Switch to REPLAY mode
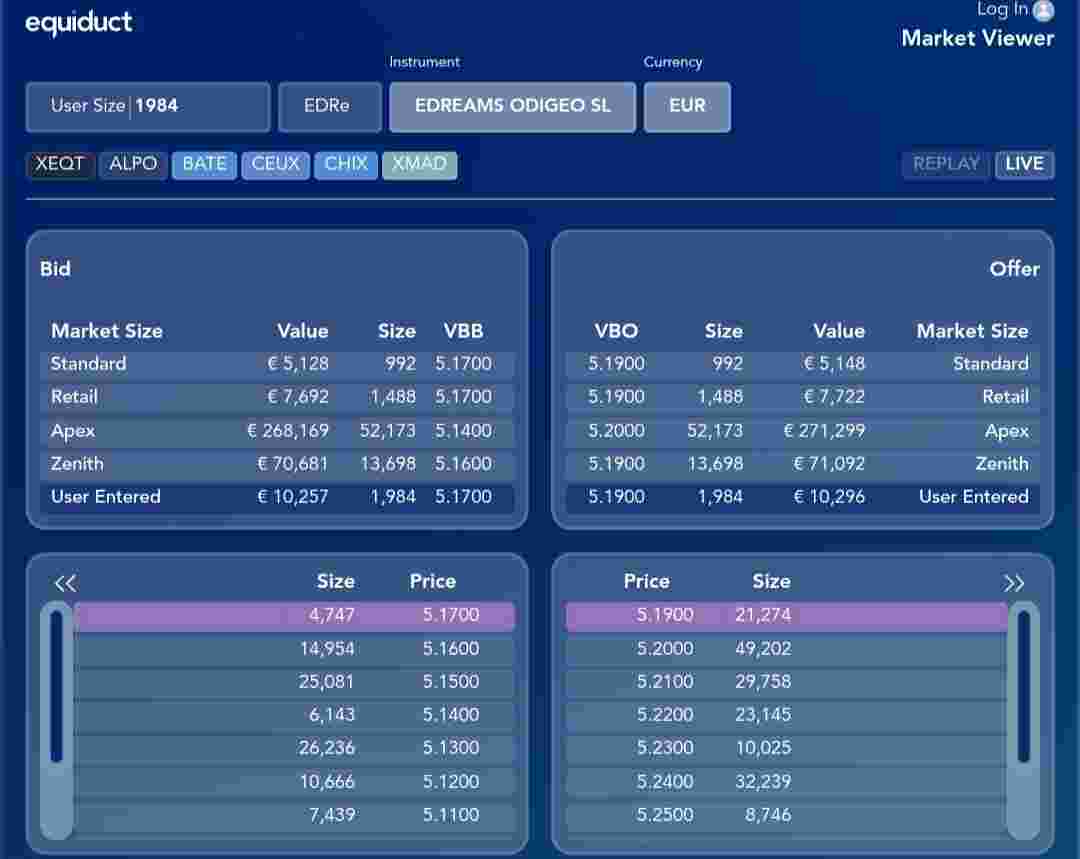The height and width of the screenshot is (859, 1080). (x=946, y=165)
